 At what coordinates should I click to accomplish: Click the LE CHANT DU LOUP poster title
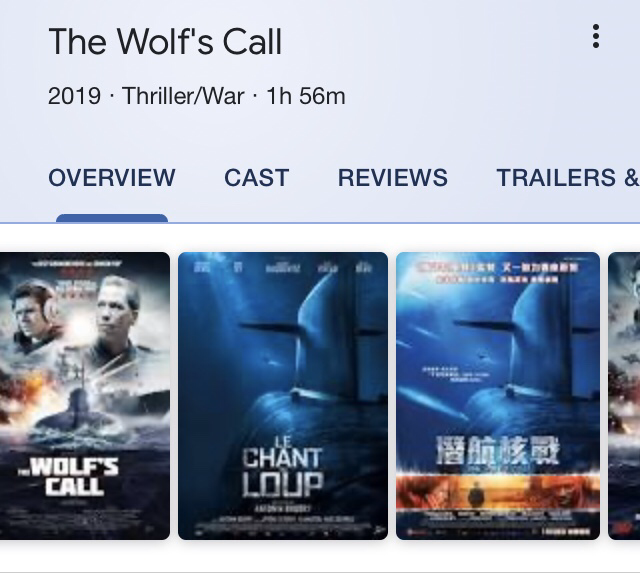(282, 466)
